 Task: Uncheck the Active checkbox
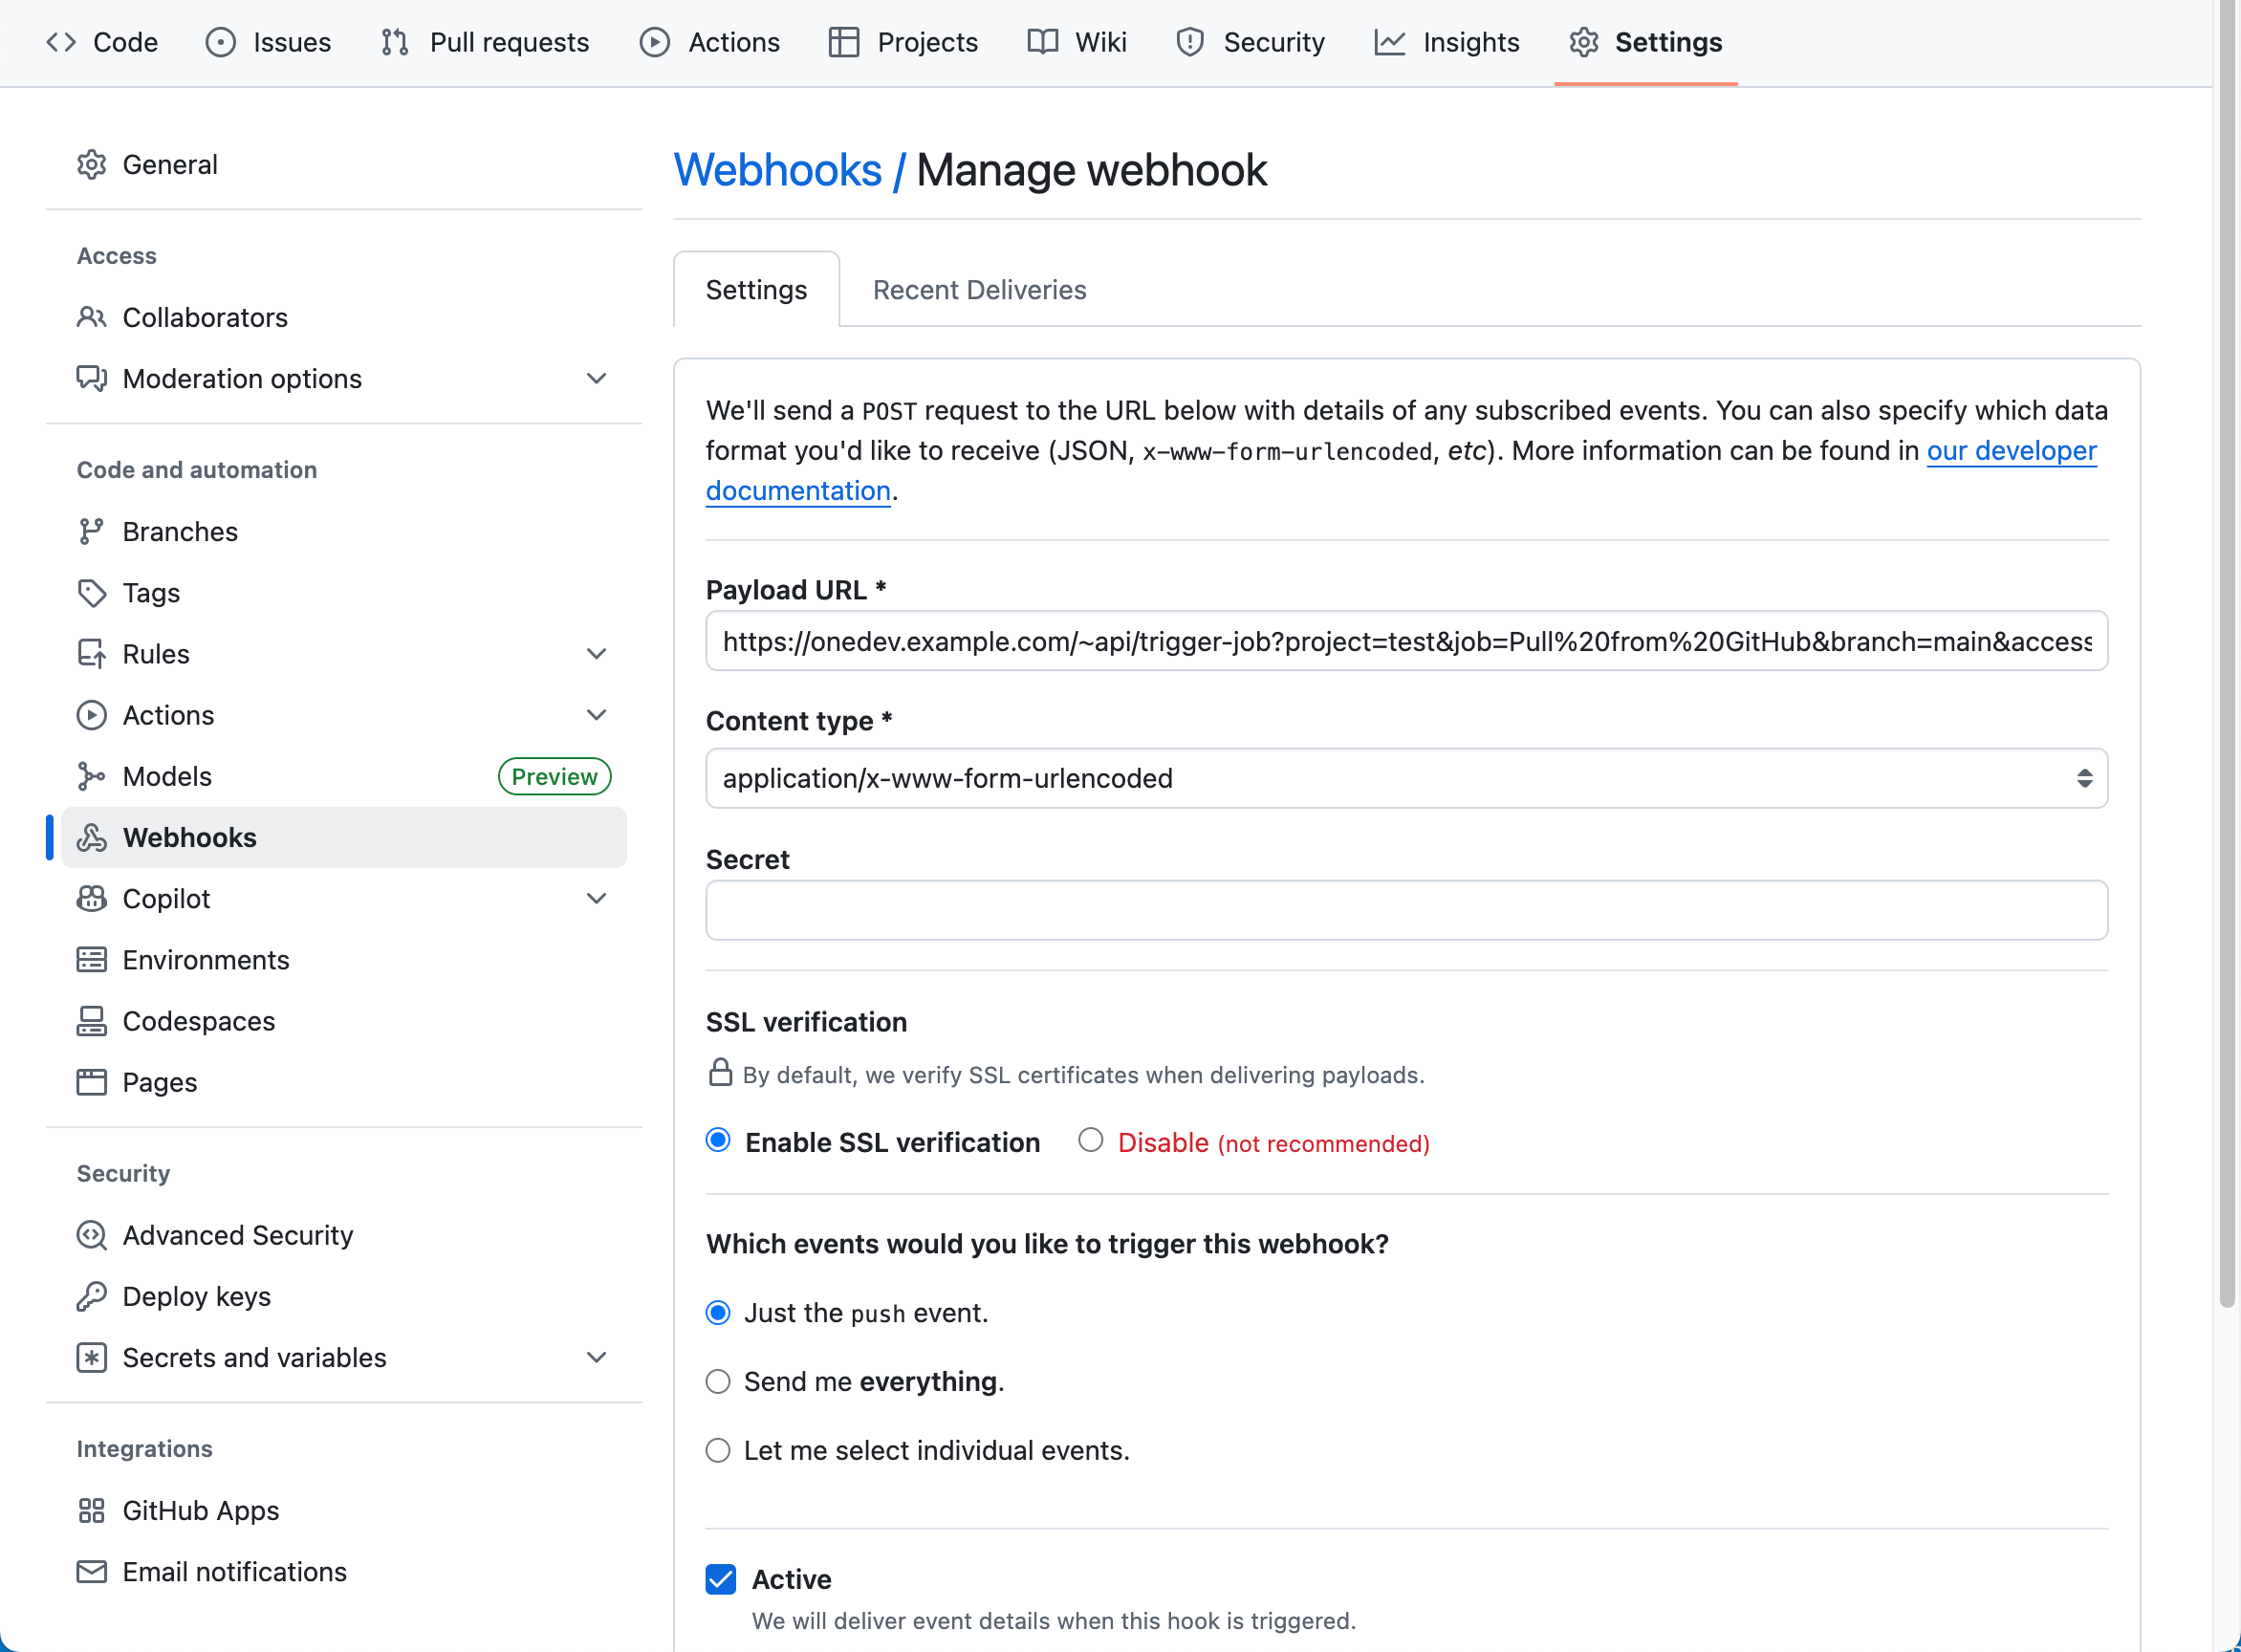721,1579
